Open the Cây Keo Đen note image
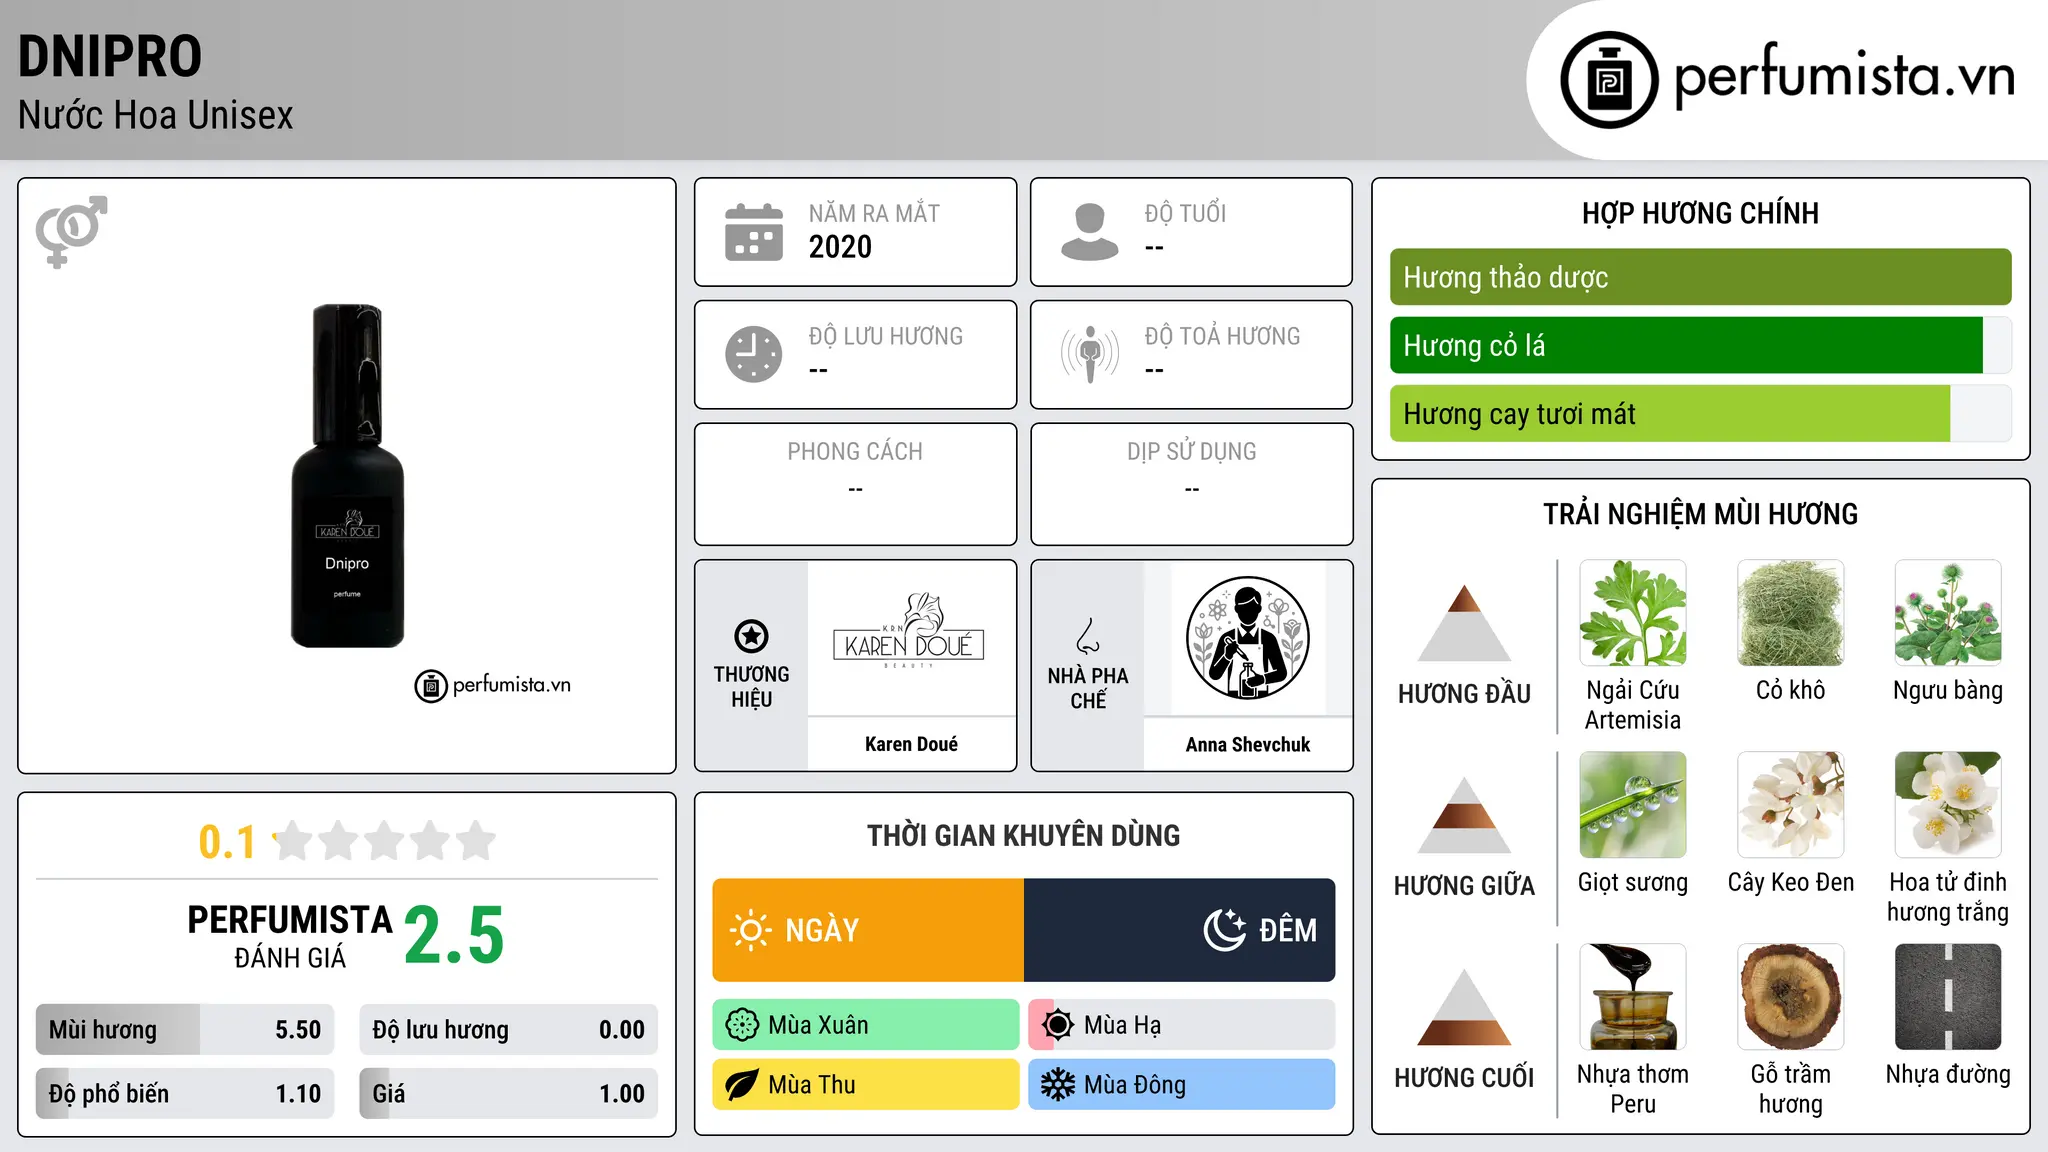This screenshot has height=1152, width=2048. point(1791,805)
